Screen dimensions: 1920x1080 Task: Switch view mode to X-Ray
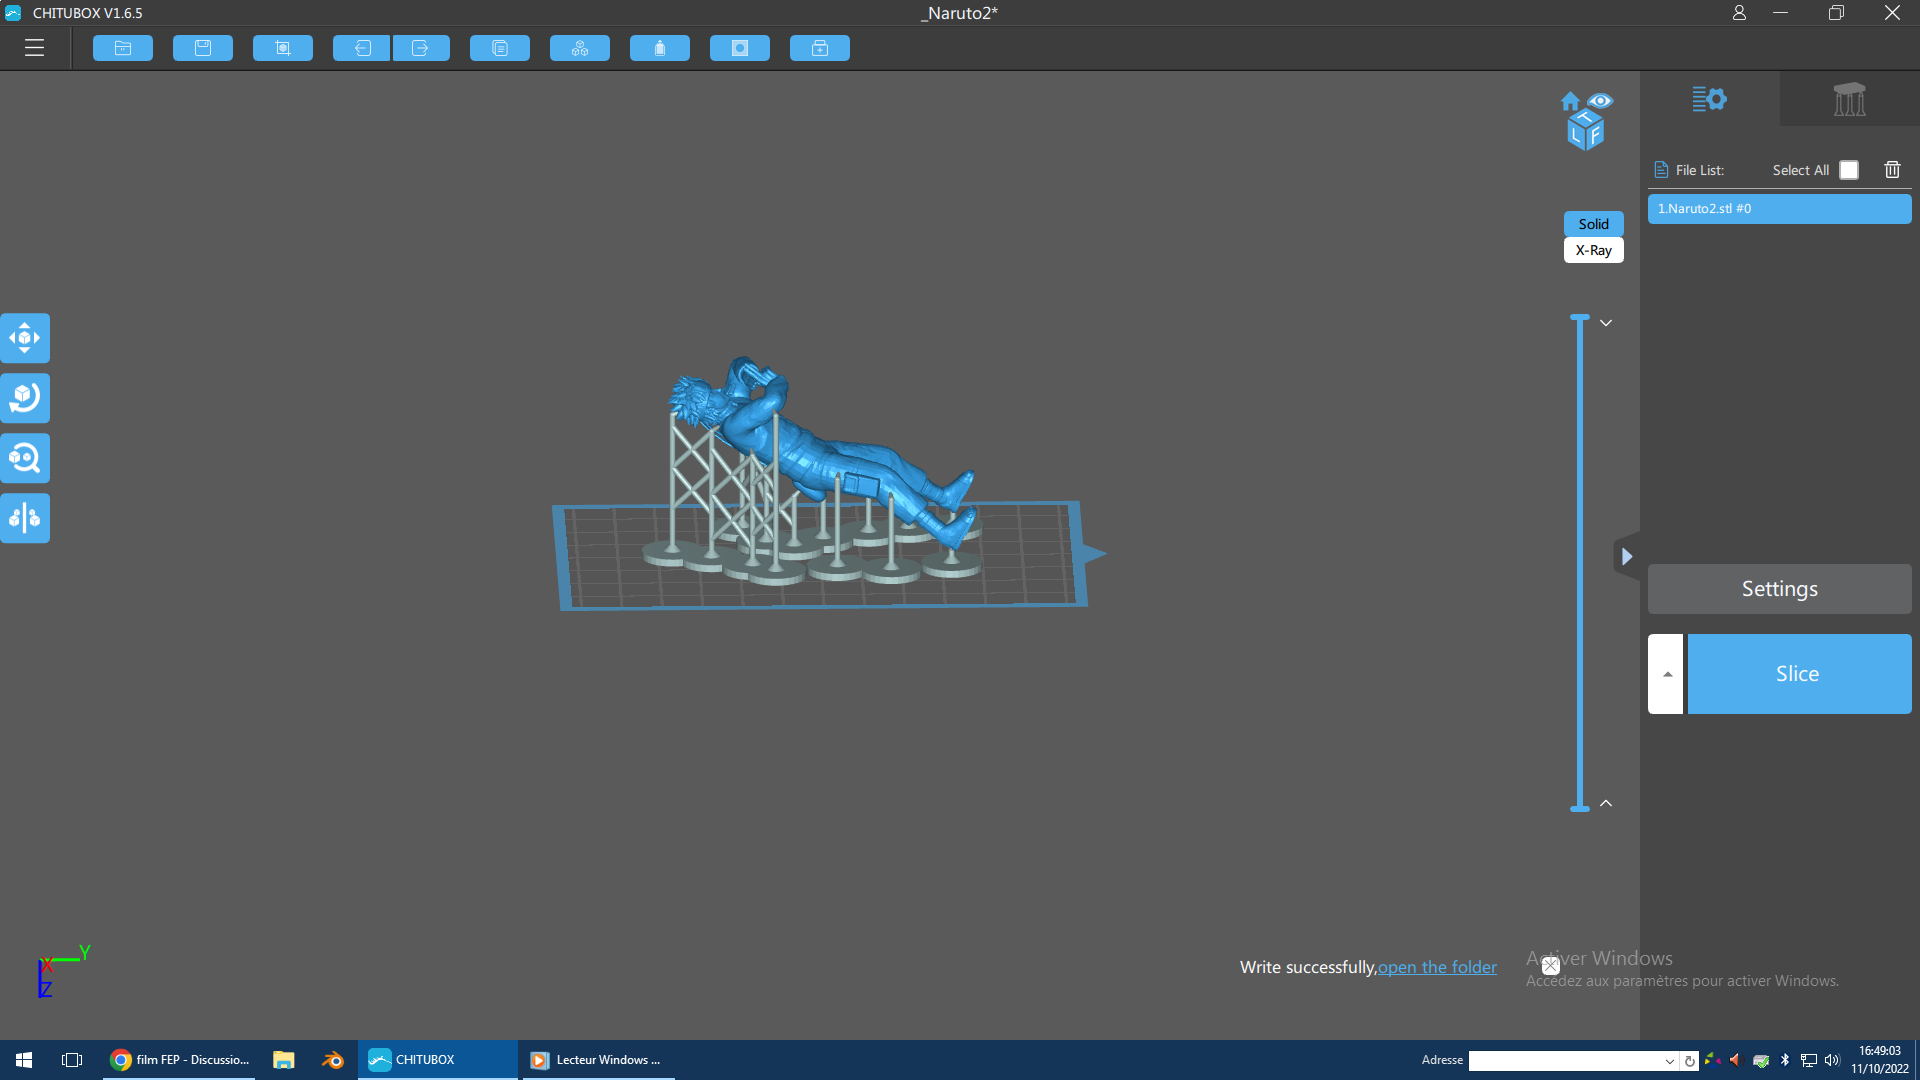[1593, 250]
